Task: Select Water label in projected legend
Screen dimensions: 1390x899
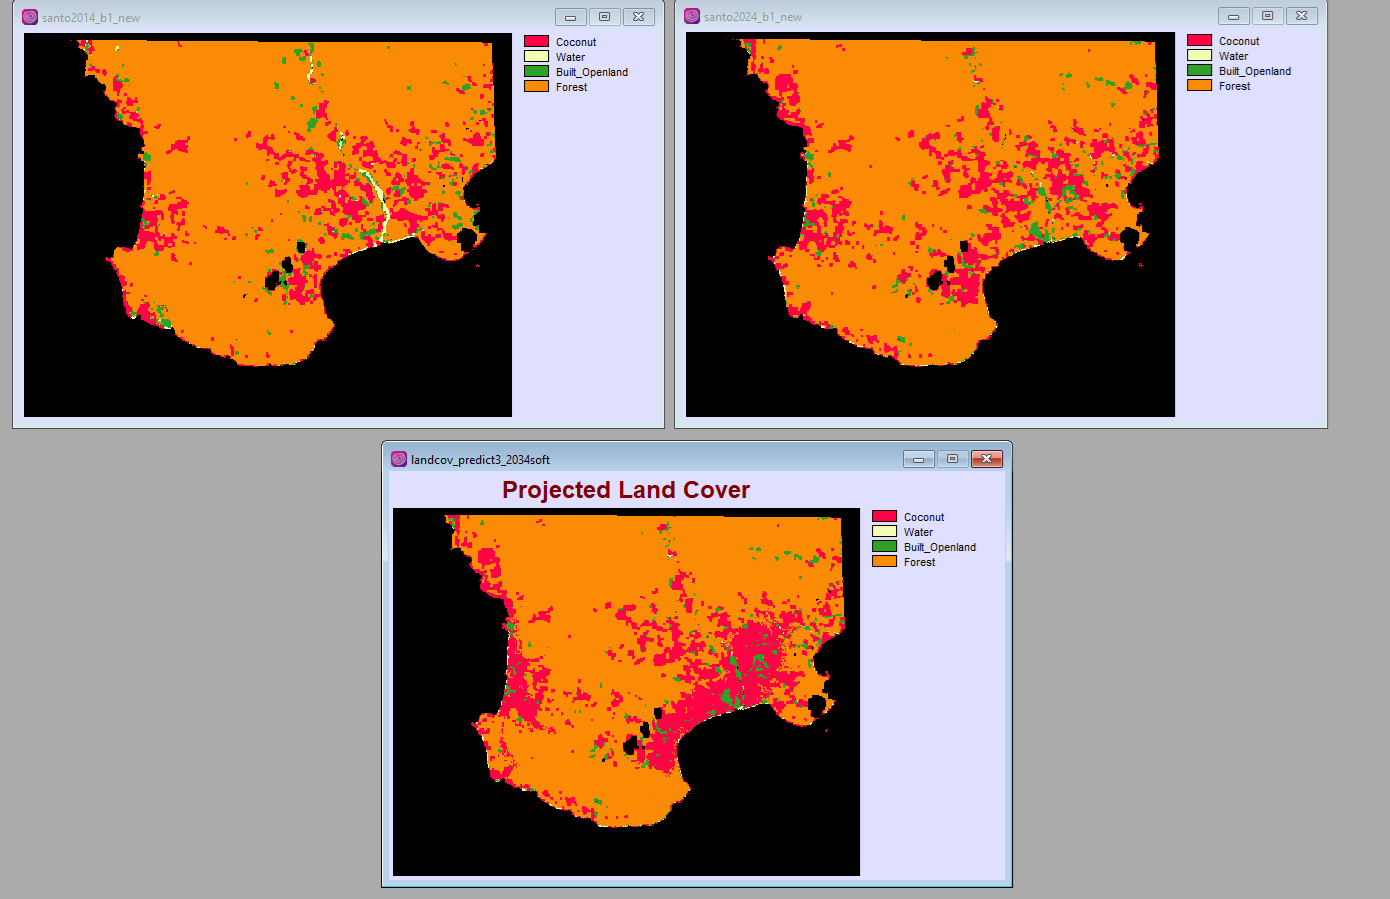Action: (919, 532)
